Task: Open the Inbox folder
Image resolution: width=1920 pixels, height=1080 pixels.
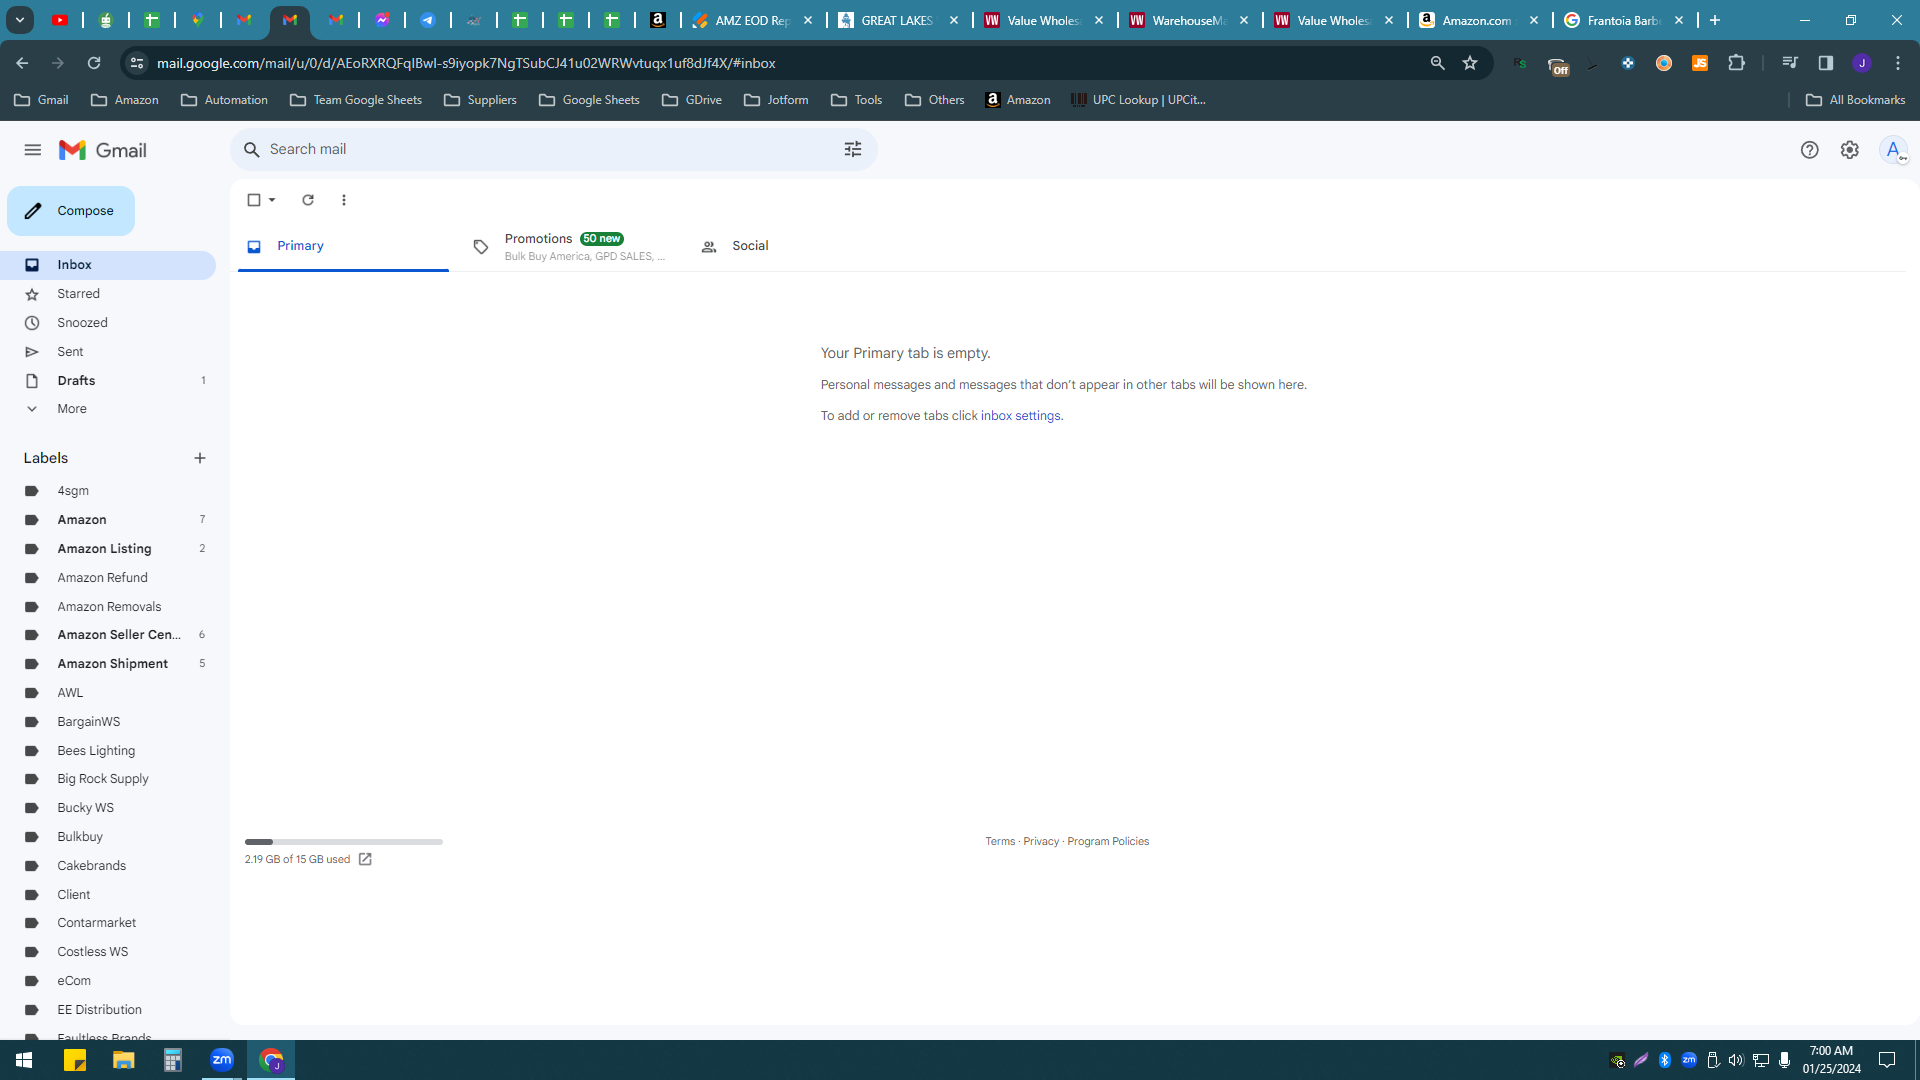Action: (x=108, y=265)
